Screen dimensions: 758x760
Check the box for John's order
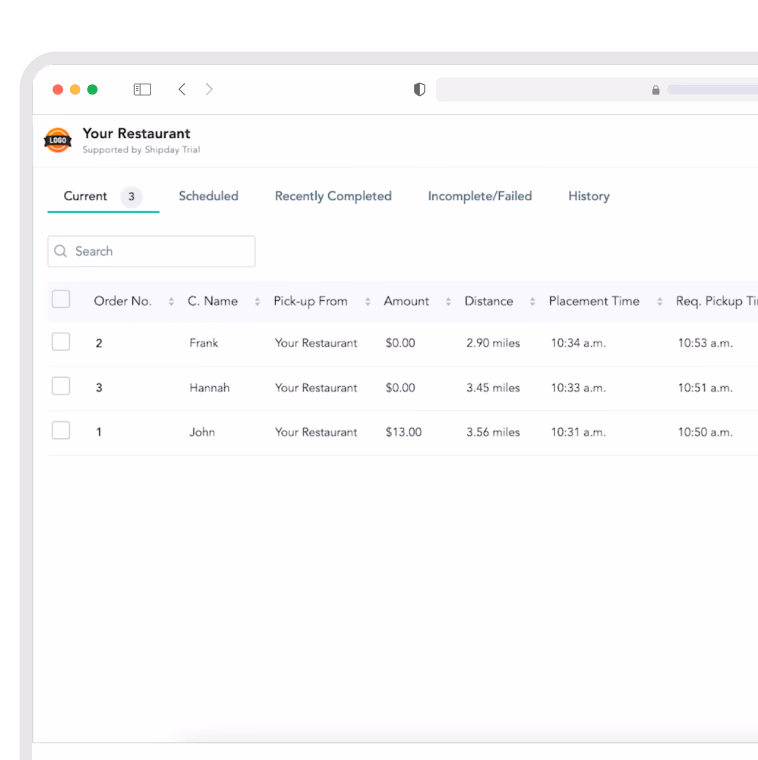pyautogui.click(x=61, y=430)
